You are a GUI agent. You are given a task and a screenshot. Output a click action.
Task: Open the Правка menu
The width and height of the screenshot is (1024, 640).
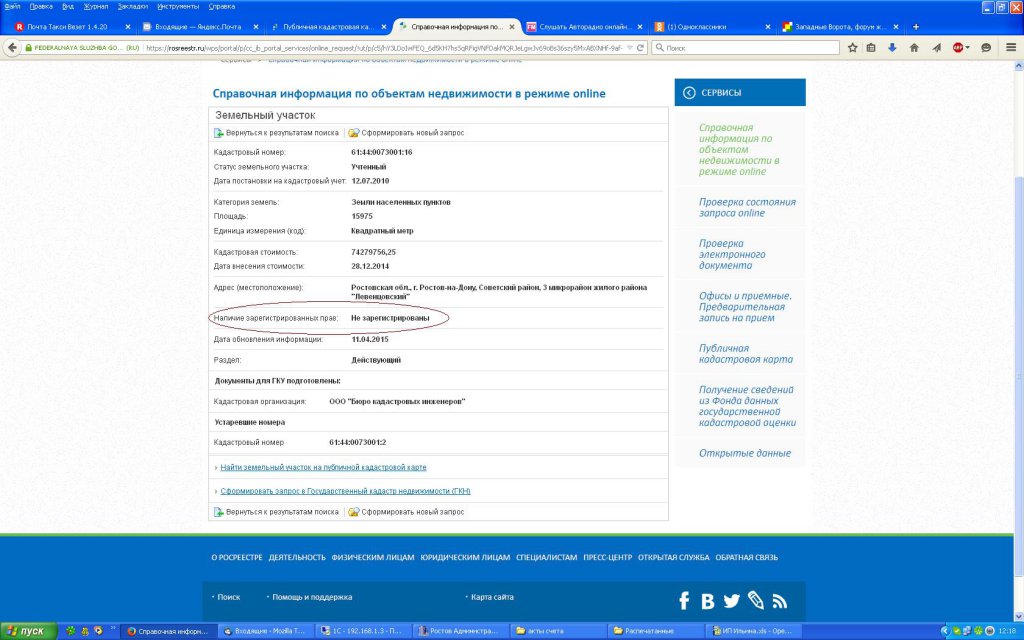(x=41, y=7)
